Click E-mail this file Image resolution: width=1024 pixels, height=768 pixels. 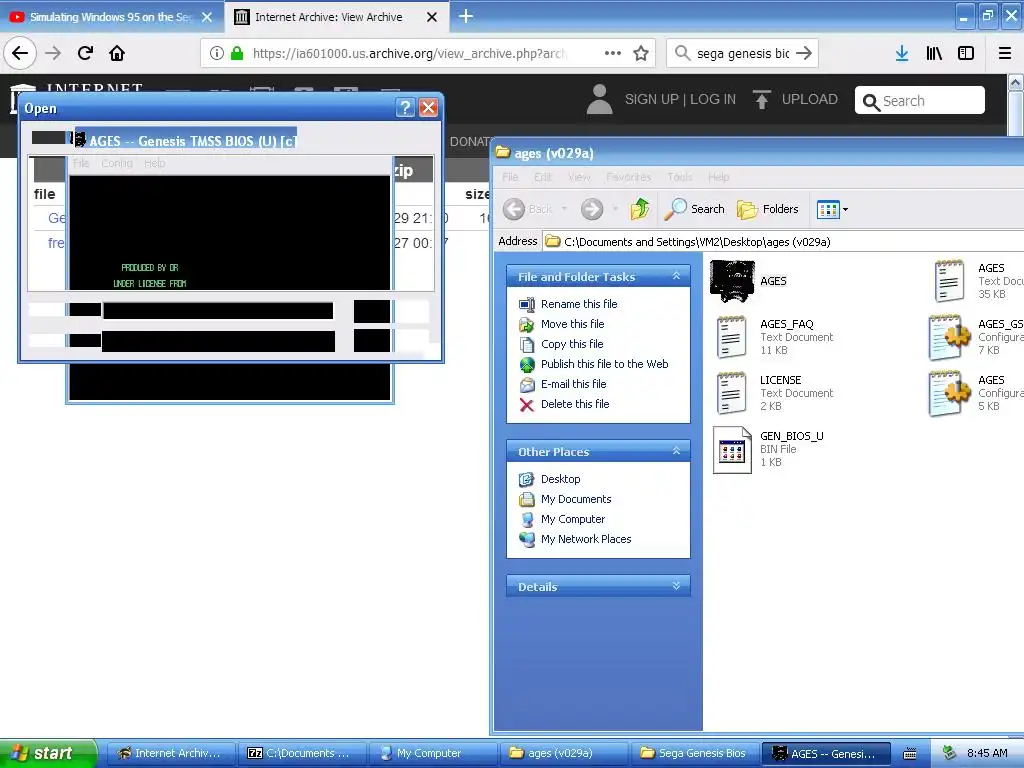pyautogui.click(x=573, y=384)
